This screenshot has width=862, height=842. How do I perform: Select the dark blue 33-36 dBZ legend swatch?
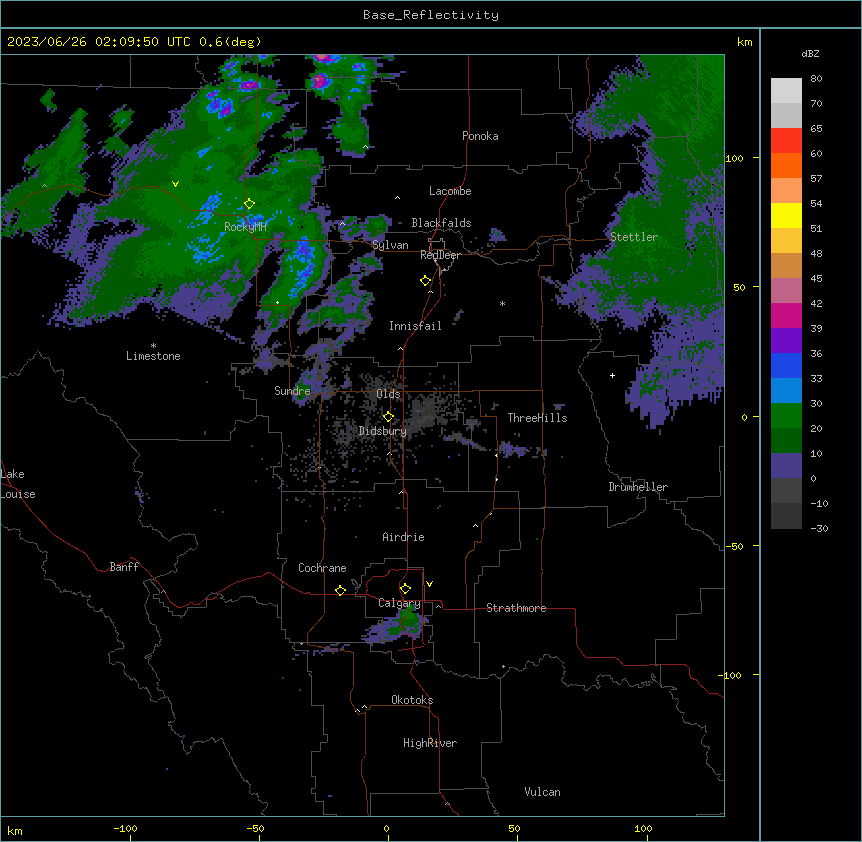pyautogui.click(x=786, y=365)
